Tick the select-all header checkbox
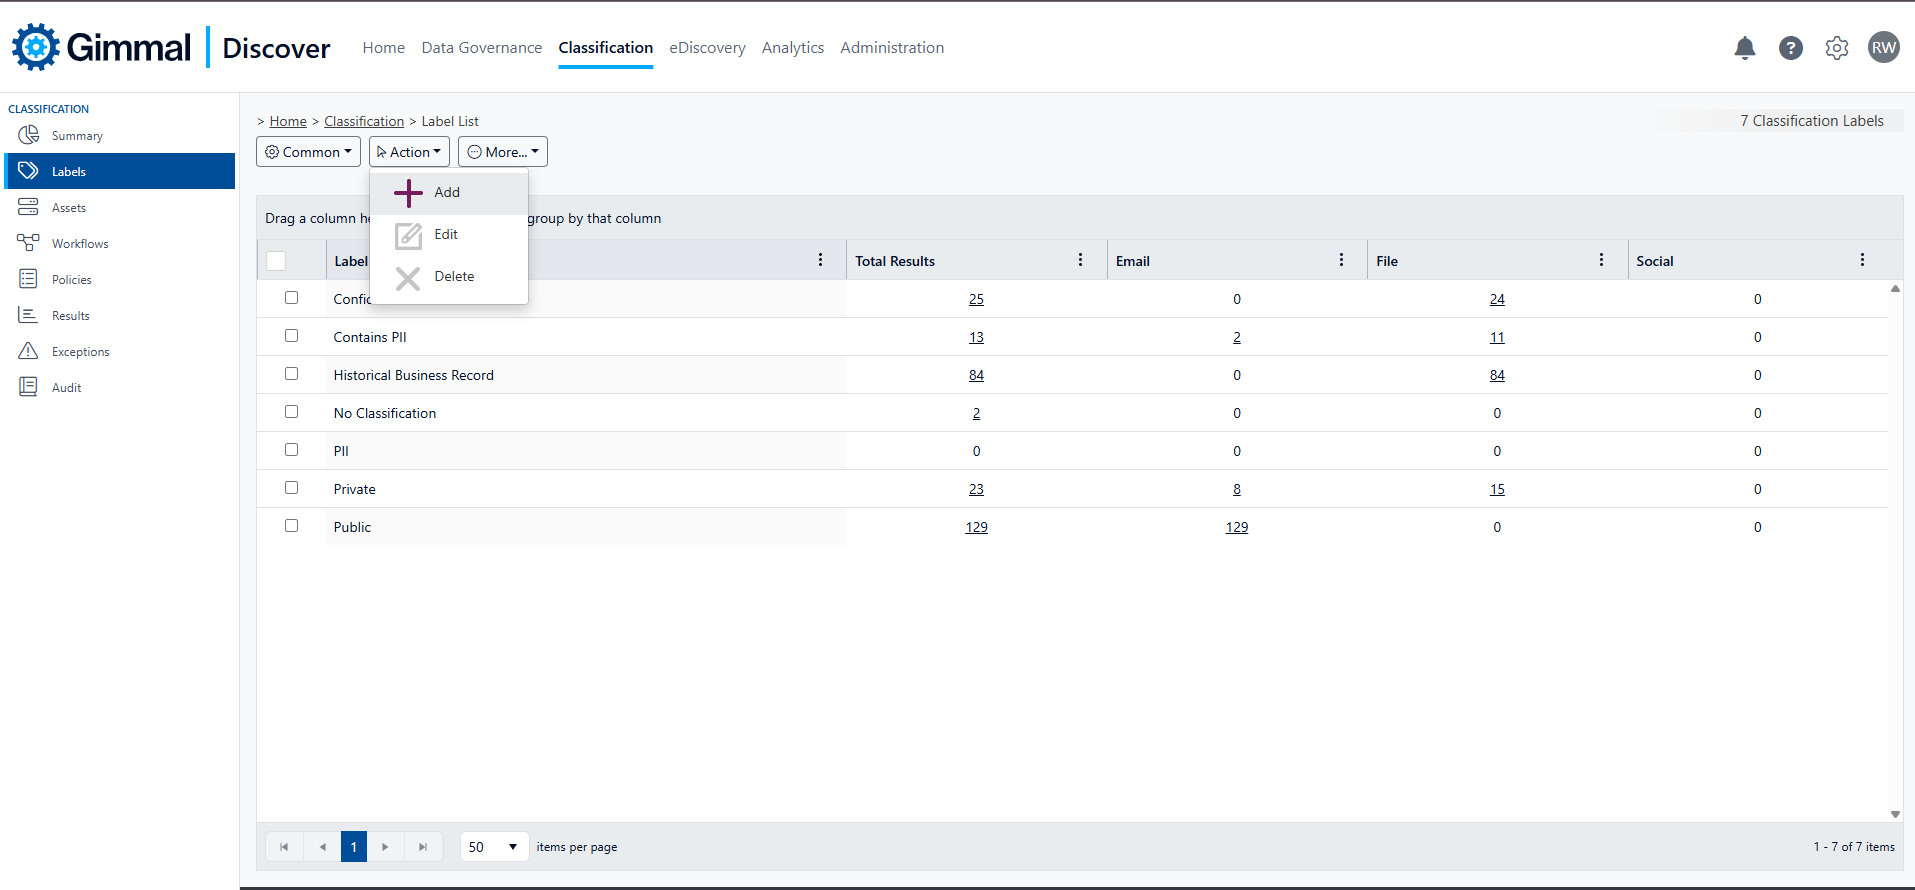Screen dimensions: 1915x890 point(276,261)
